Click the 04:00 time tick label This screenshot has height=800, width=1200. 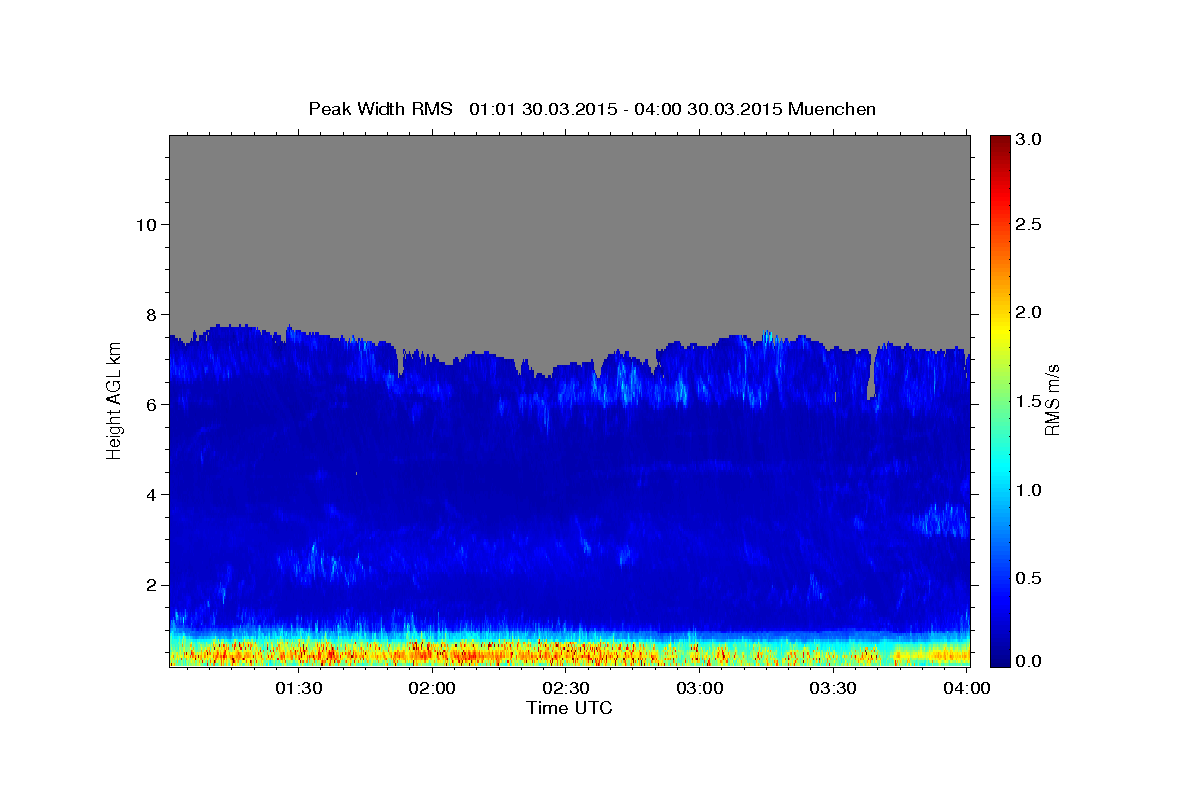pyautogui.click(x=968, y=688)
